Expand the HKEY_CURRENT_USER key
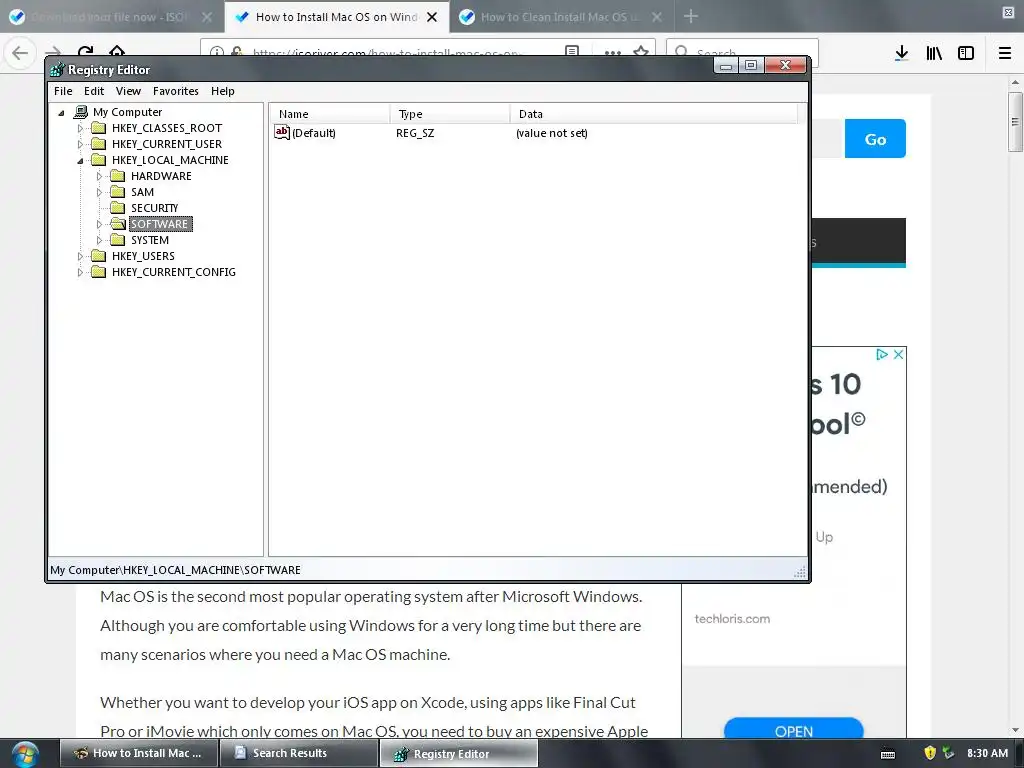Image resolution: width=1024 pixels, height=768 pixels. pyautogui.click(x=80, y=144)
